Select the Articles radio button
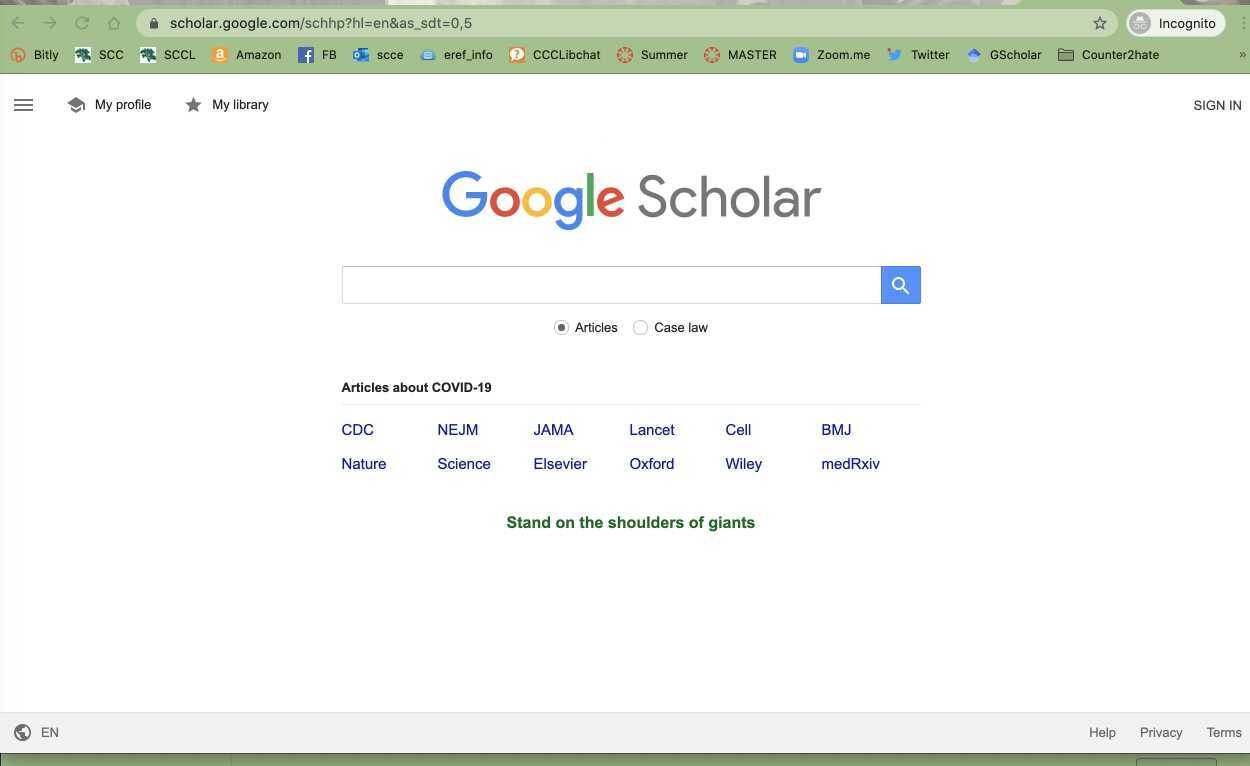This screenshot has height=766, width=1250. [561, 327]
